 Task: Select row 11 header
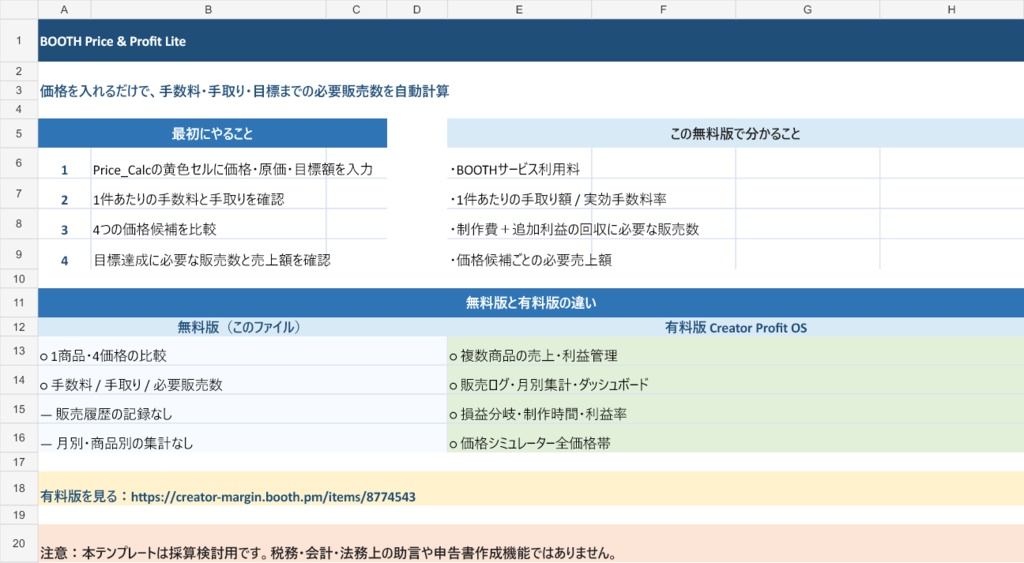coord(19,302)
